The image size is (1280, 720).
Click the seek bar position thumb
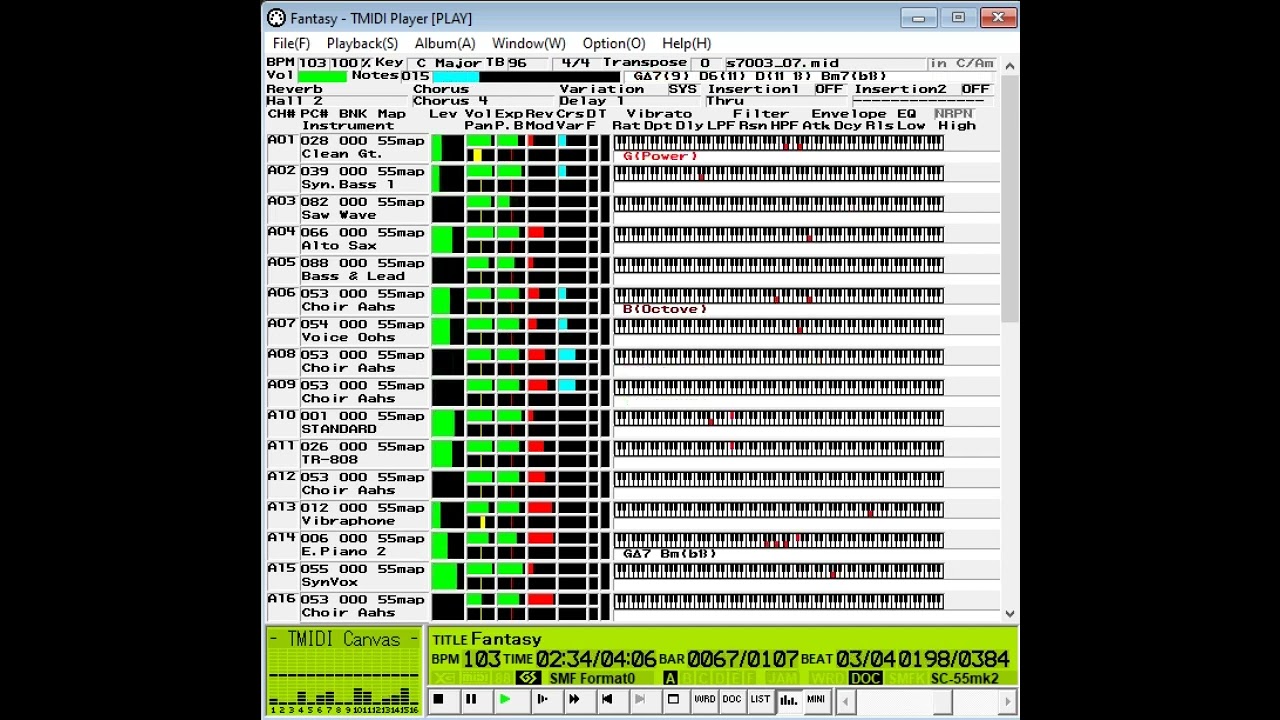coord(943,702)
